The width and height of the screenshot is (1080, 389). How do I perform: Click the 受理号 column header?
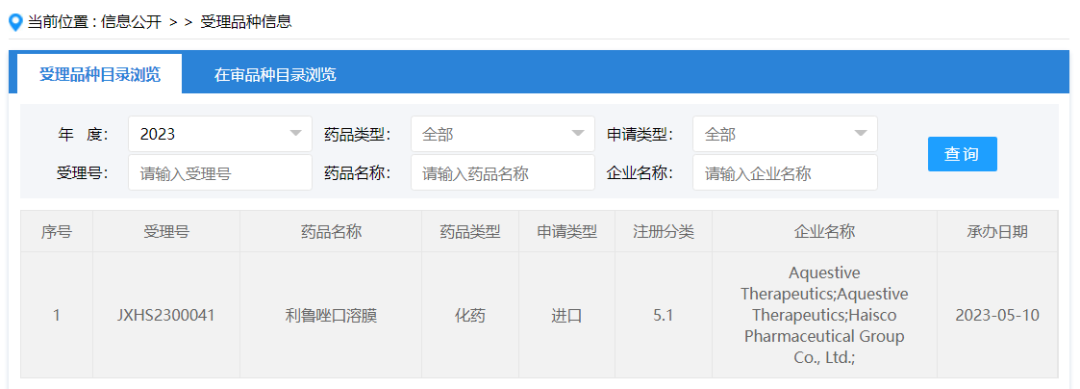coord(166,232)
